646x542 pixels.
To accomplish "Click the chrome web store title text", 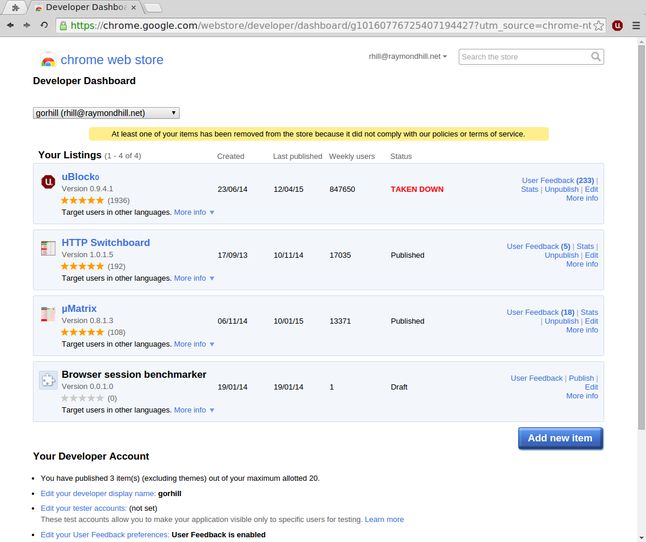I will (112, 60).
